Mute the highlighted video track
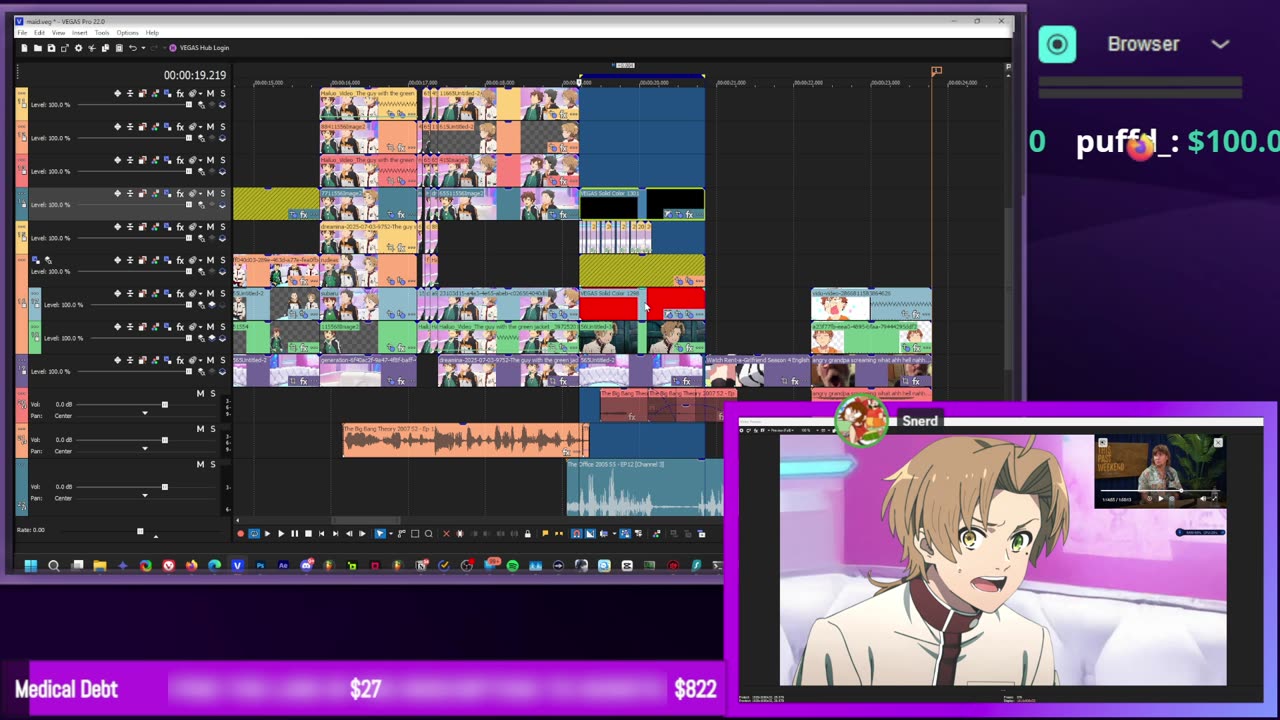1280x720 pixels. [x=210, y=193]
